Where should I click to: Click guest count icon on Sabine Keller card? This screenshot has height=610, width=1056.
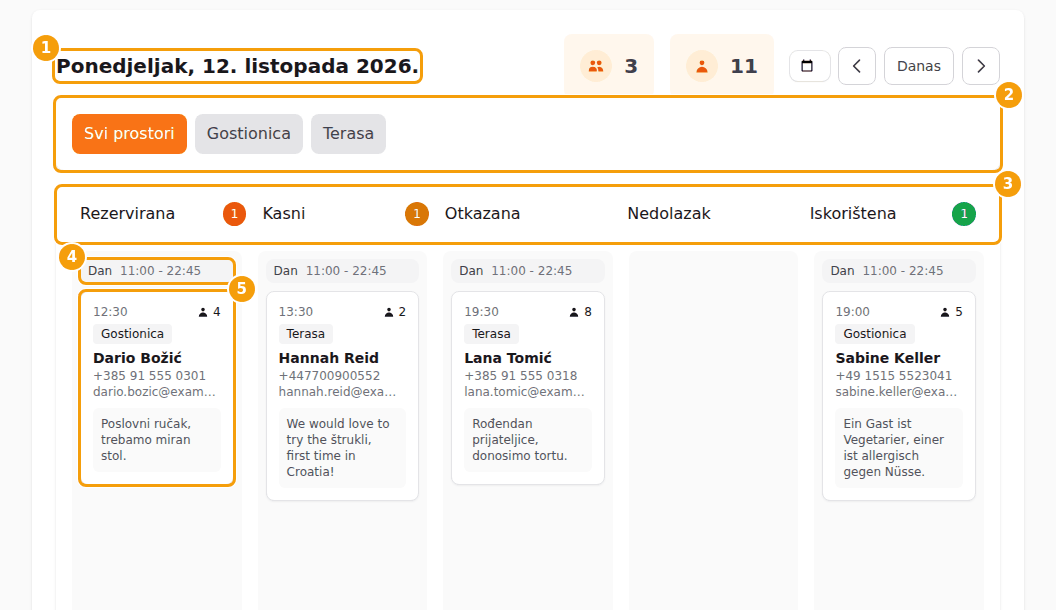tap(945, 312)
